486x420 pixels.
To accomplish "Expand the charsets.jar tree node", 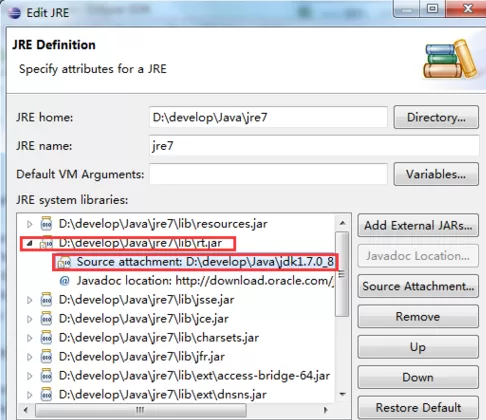I will click(30, 338).
